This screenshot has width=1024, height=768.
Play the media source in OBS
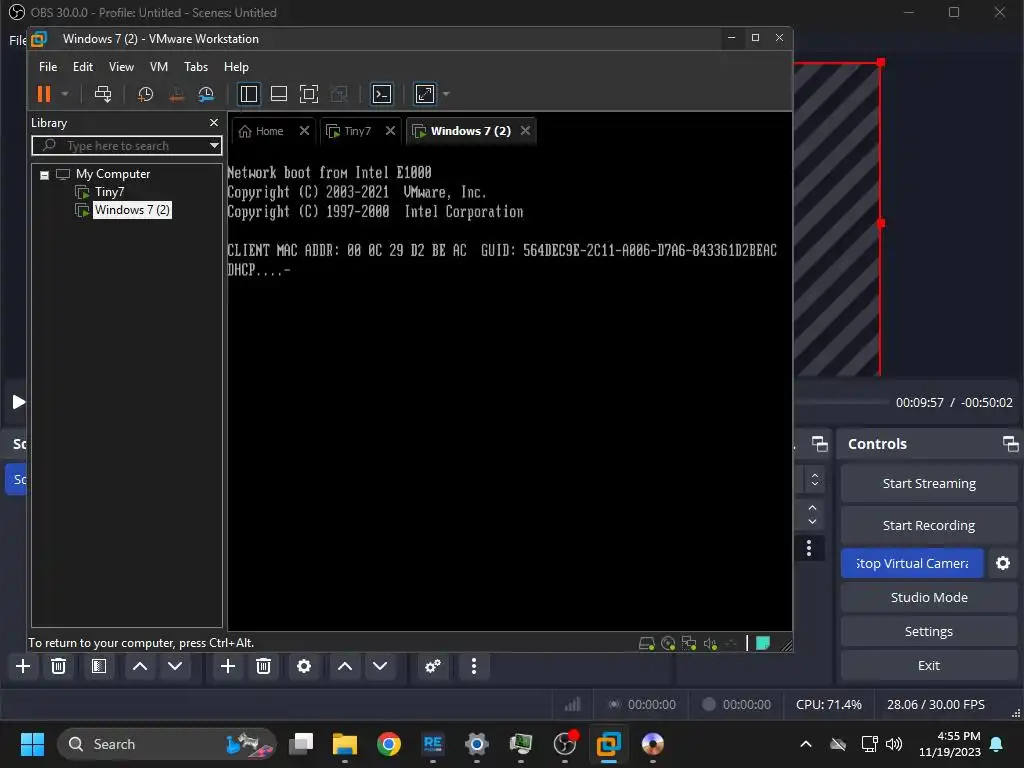[18, 402]
